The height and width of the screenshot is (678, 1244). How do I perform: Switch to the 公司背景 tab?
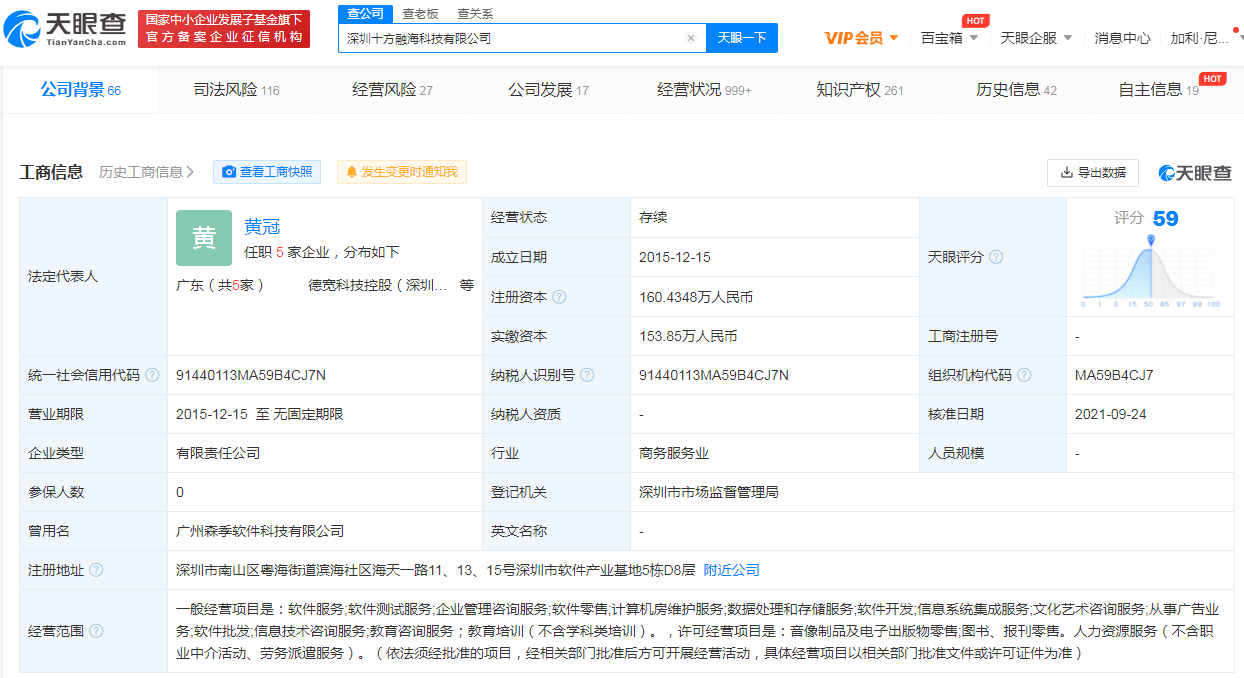(x=80, y=90)
